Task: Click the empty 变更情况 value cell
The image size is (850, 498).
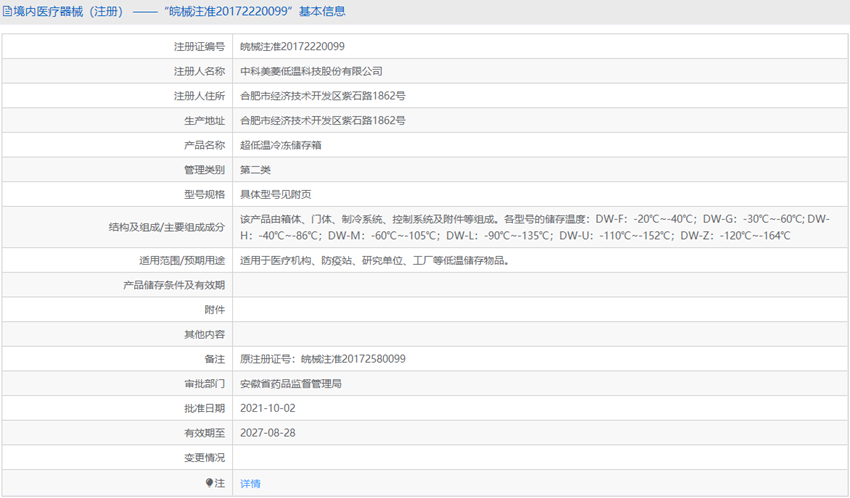Action: tap(540, 458)
